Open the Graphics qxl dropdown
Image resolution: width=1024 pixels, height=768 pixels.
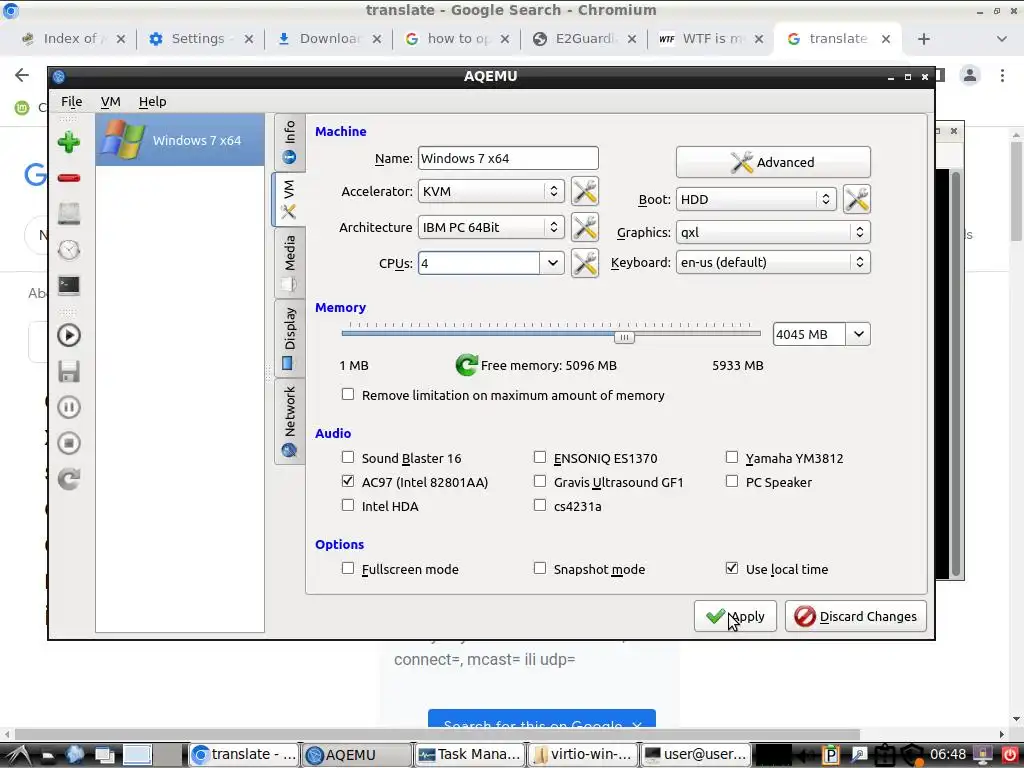click(773, 232)
